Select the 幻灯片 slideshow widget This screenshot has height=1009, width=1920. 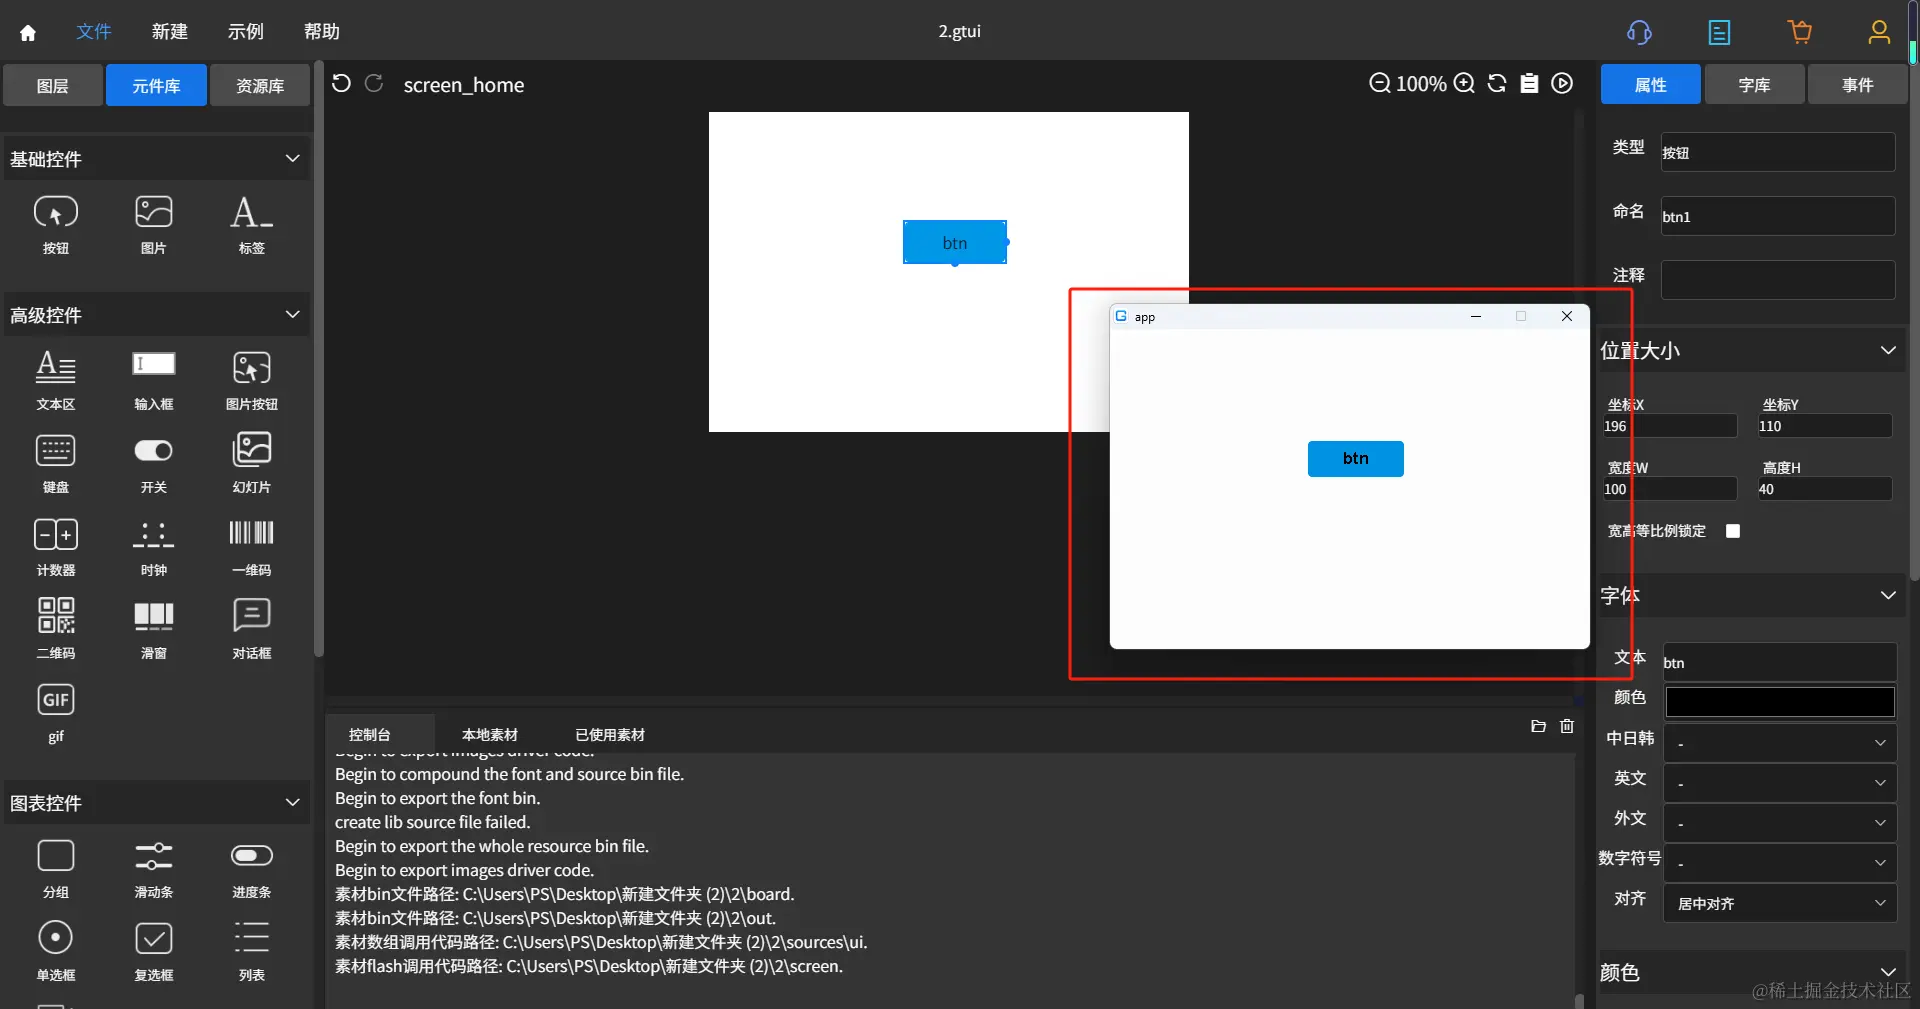(x=252, y=464)
